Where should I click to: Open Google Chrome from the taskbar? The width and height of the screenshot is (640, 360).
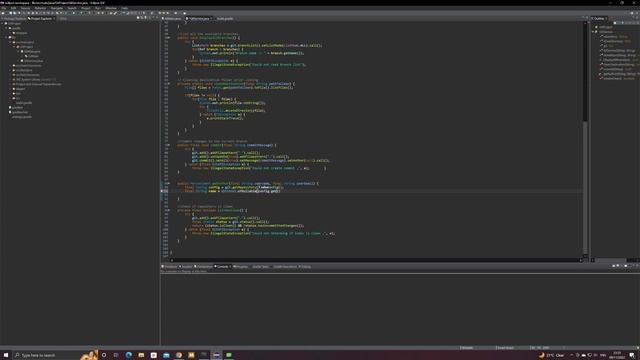[179, 355]
